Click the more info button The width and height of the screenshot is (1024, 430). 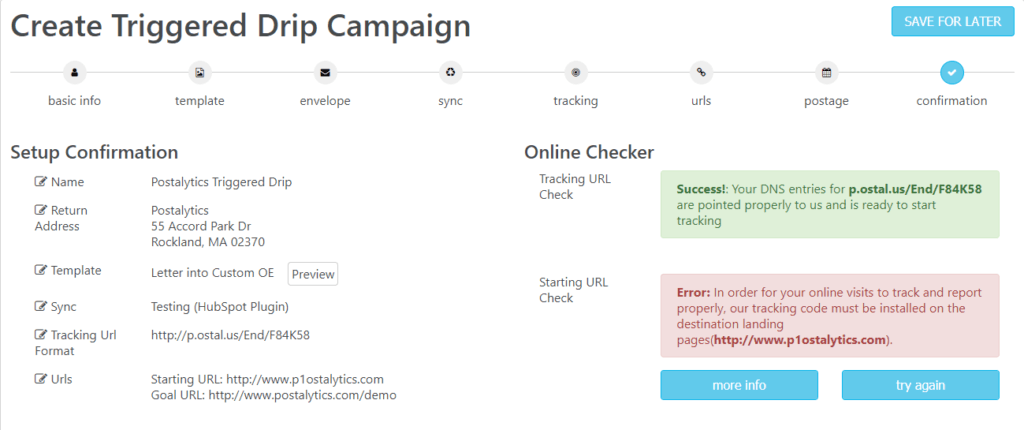[x=739, y=385]
